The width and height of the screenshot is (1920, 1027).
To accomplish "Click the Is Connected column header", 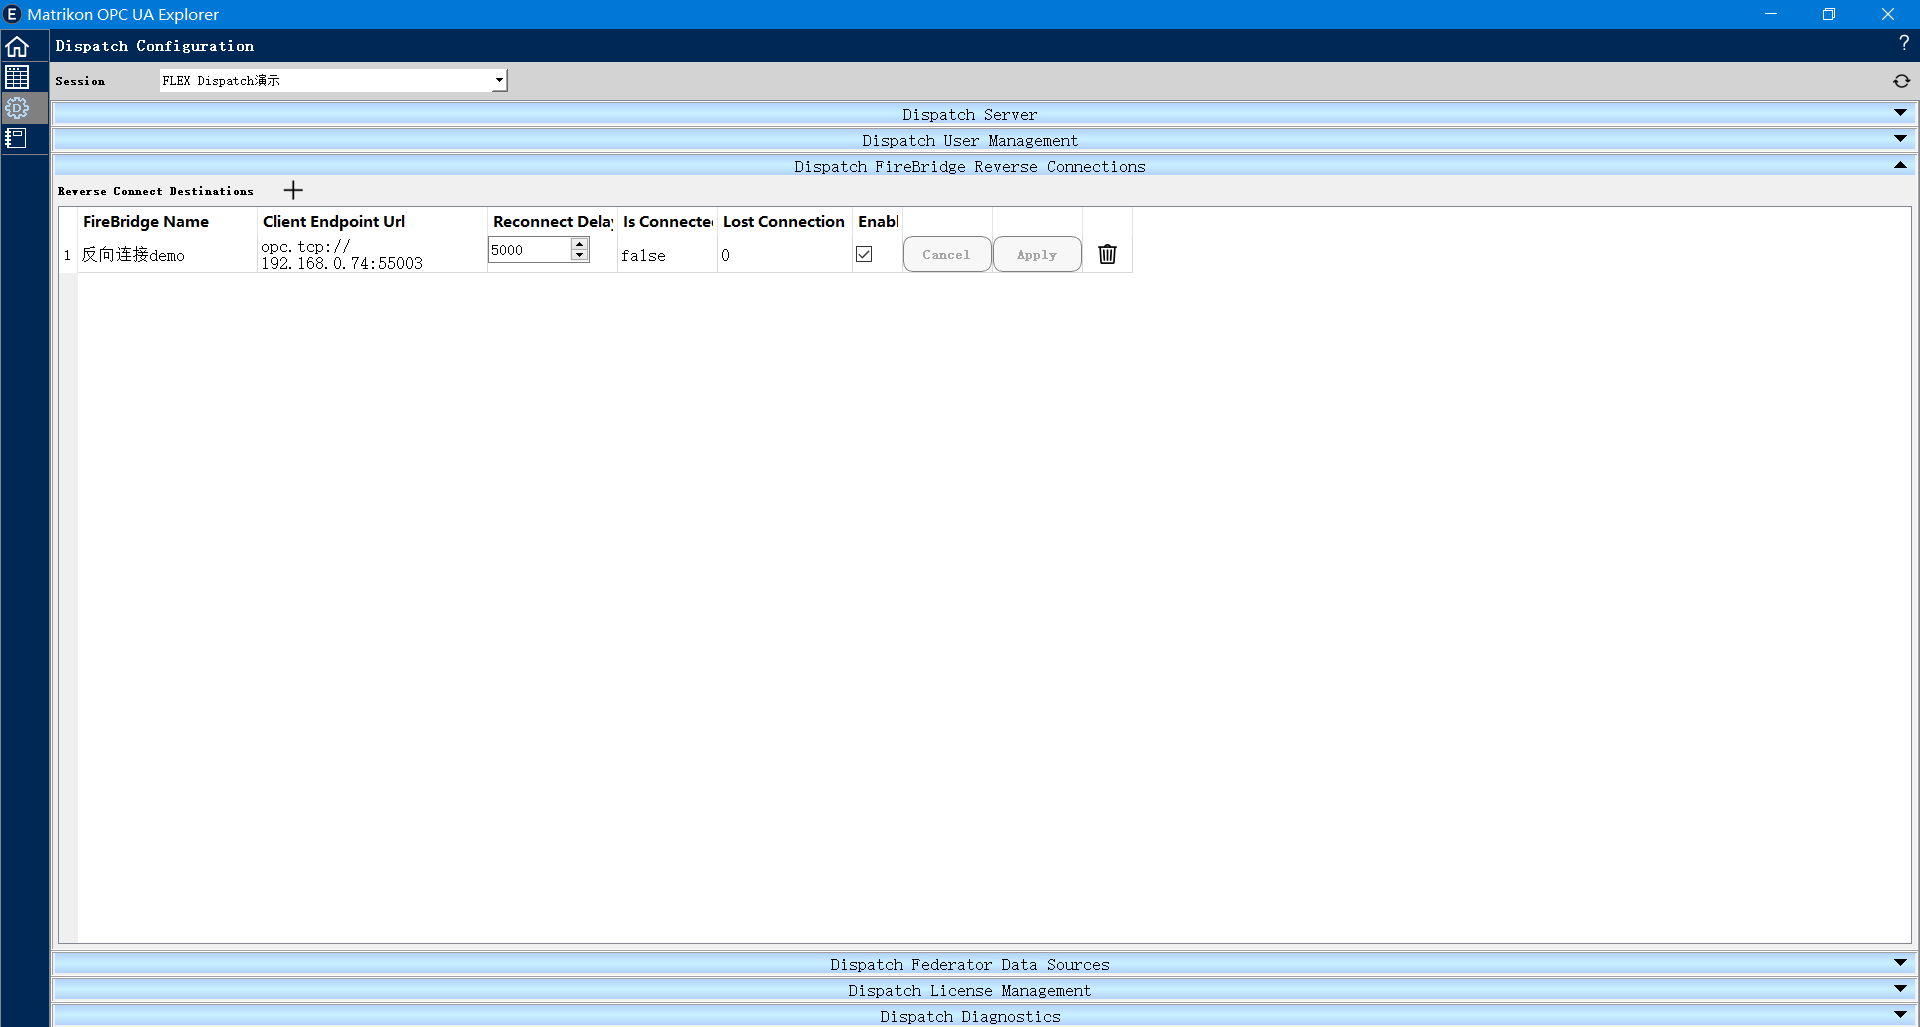I will [667, 222].
